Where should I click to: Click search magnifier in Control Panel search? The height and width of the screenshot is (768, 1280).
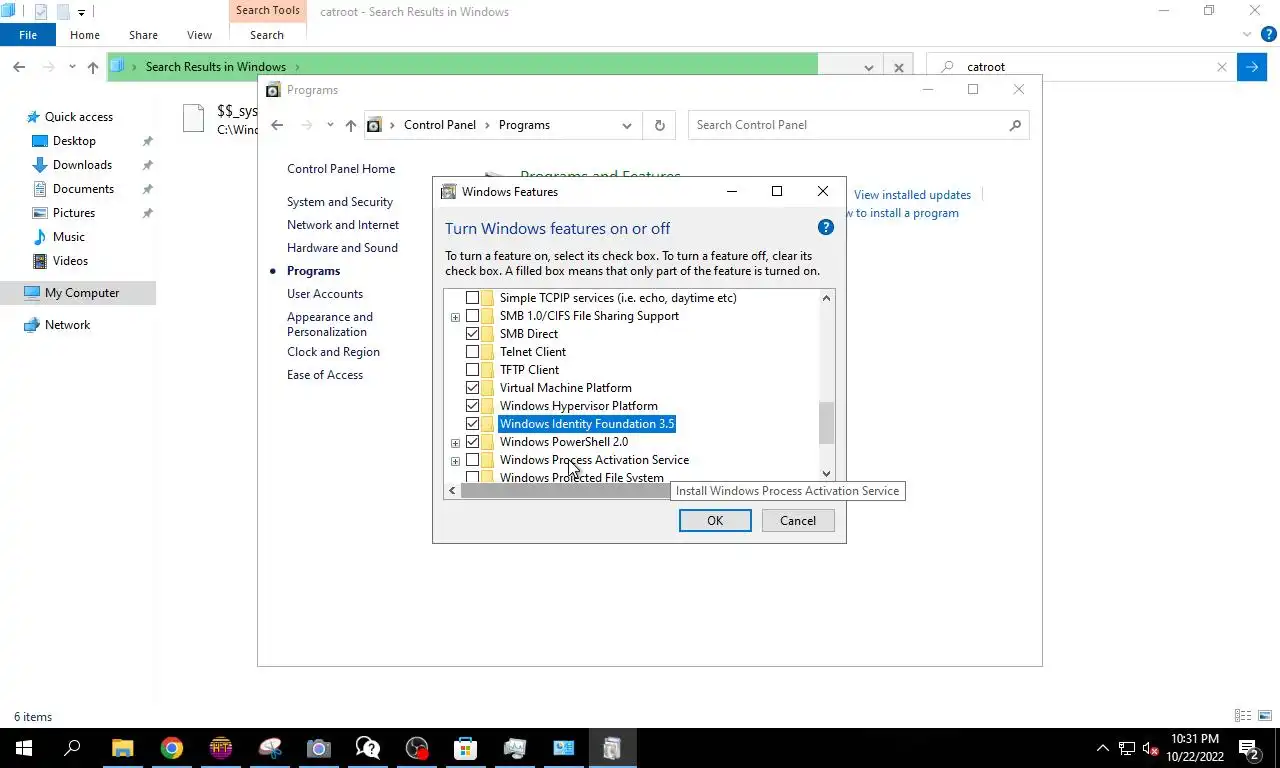pyautogui.click(x=1015, y=125)
